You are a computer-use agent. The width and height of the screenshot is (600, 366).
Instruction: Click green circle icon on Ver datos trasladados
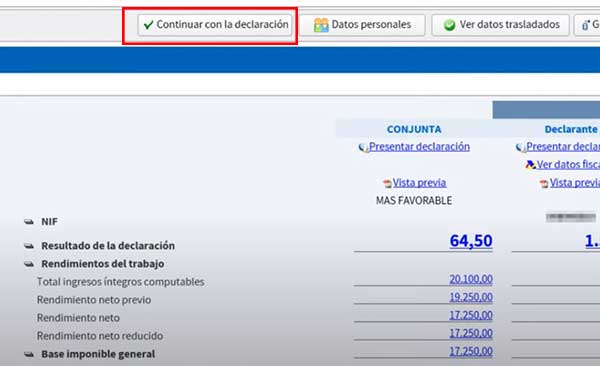(x=449, y=25)
